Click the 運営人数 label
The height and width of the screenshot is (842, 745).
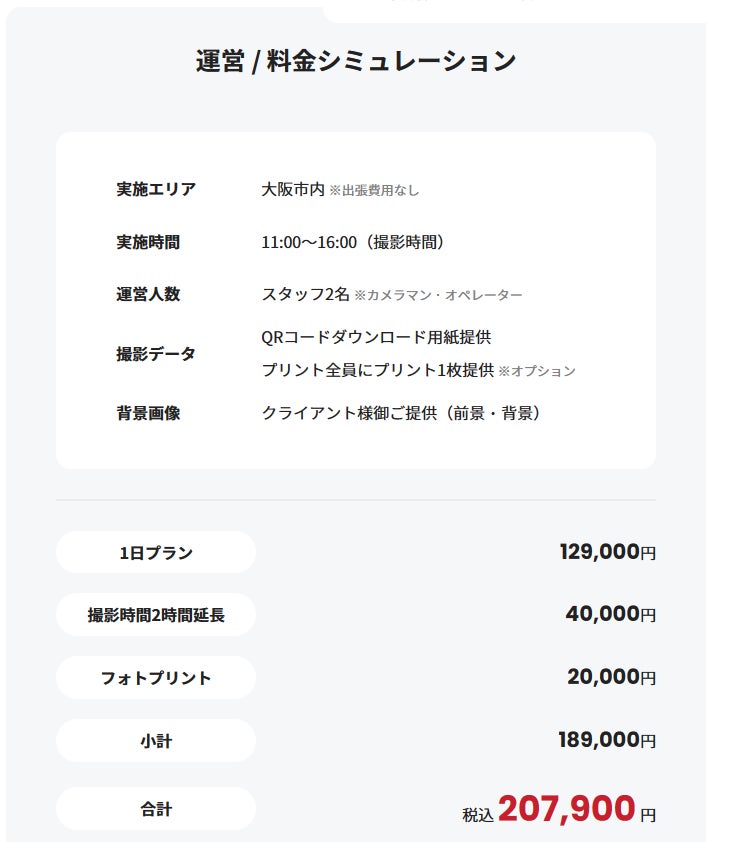[148, 294]
